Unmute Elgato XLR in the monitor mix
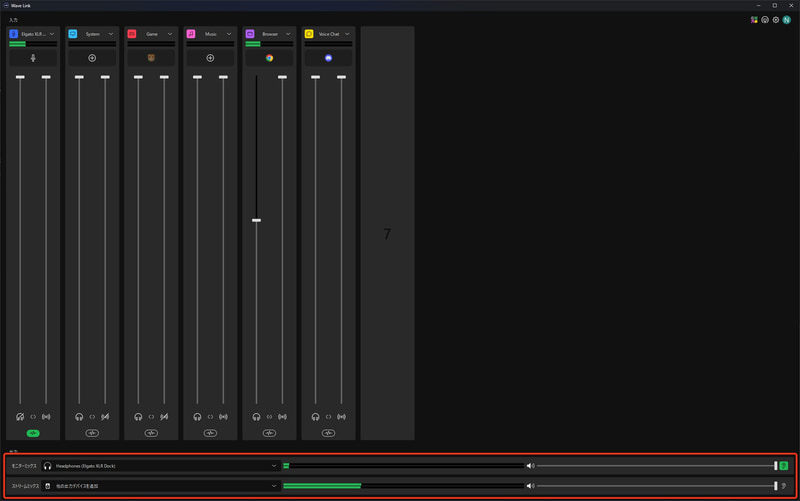Viewport: 800px width, 501px height. pyautogui.click(x=20, y=417)
